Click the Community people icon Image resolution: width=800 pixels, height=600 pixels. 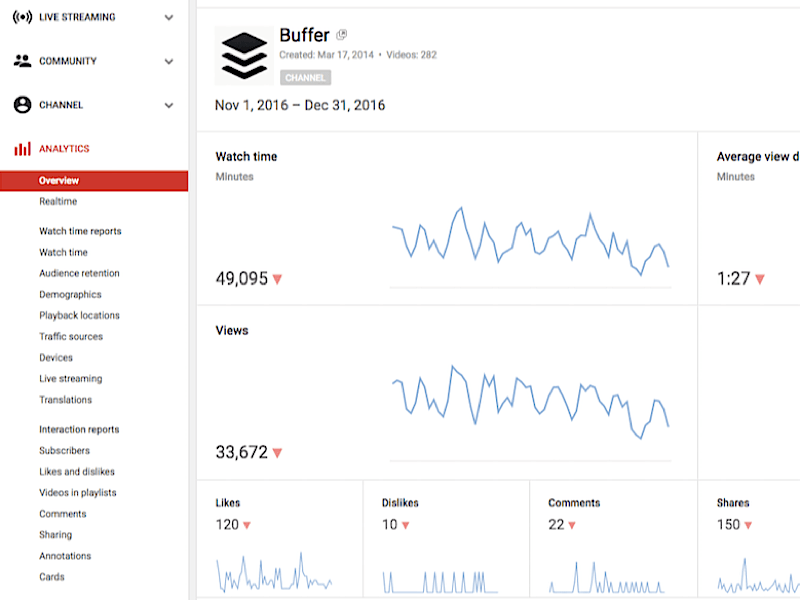pos(22,61)
